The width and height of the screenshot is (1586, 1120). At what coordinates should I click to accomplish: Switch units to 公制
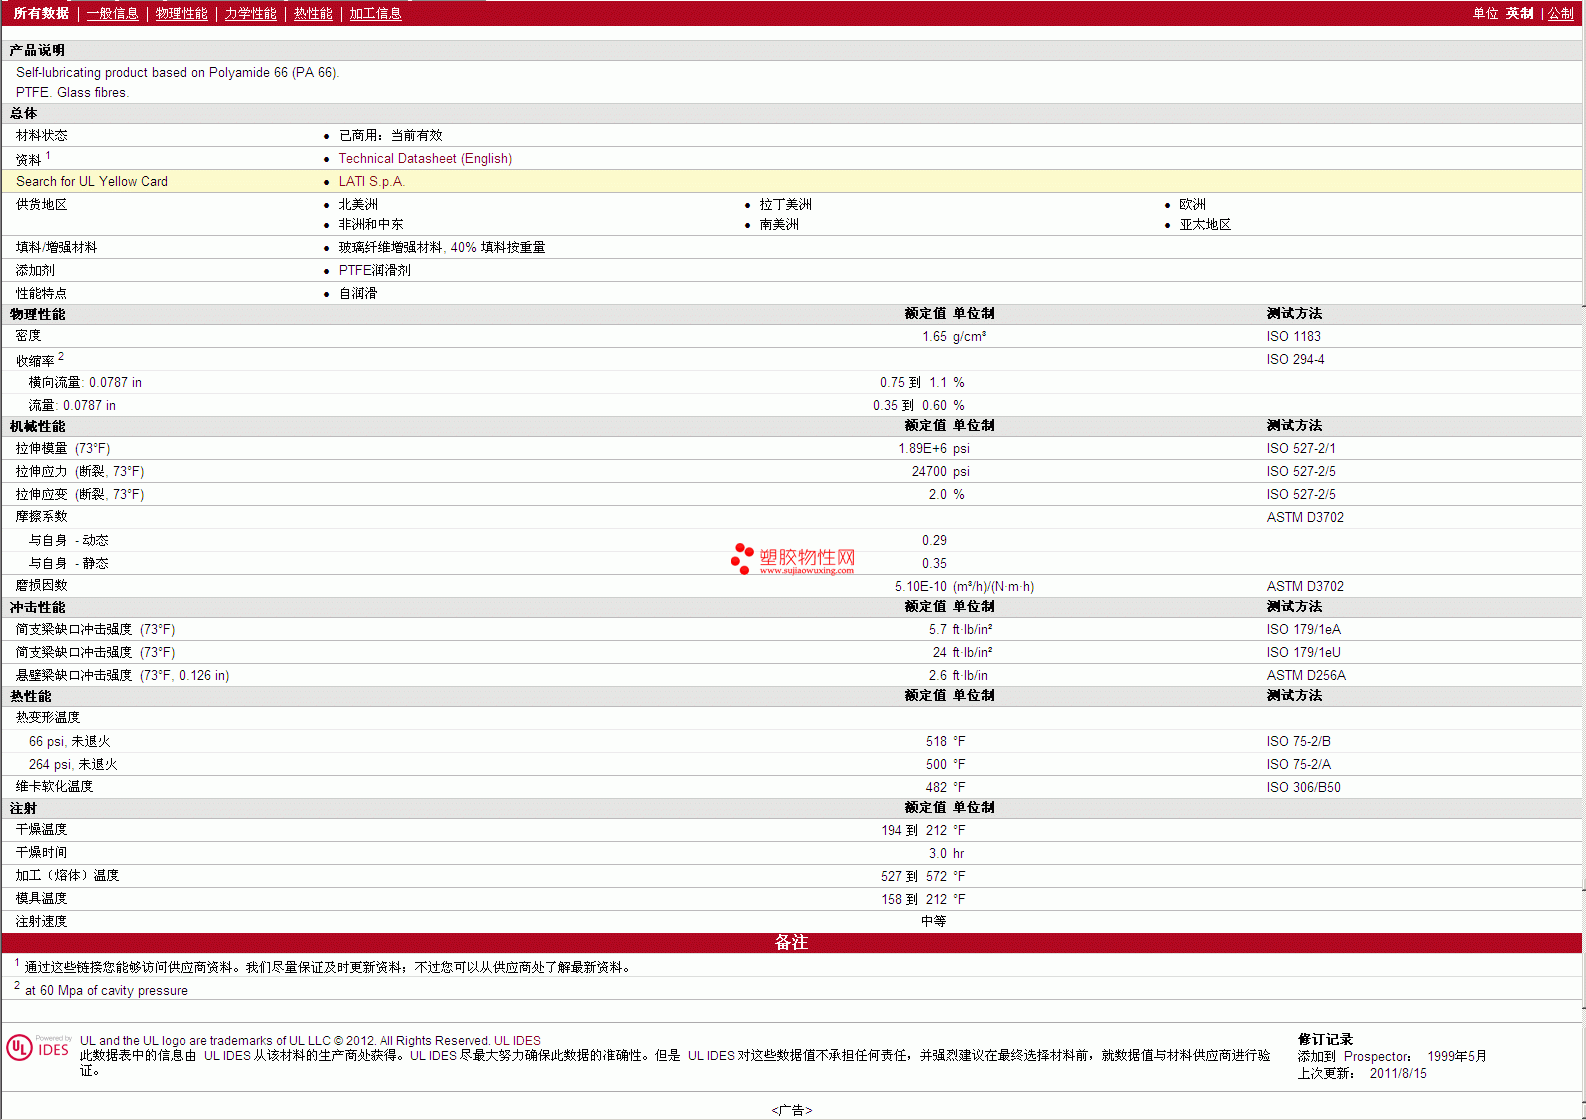click(x=1560, y=13)
